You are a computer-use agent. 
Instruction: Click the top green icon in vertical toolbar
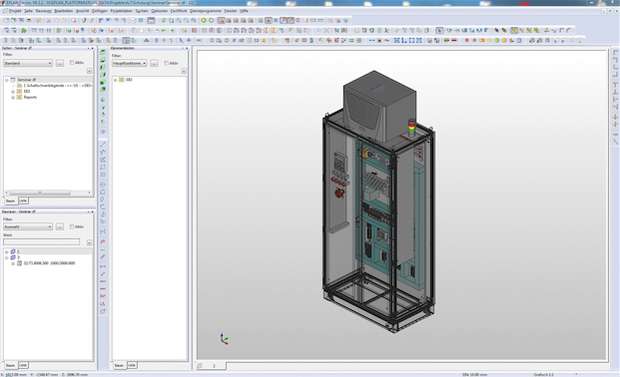[103, 52]
